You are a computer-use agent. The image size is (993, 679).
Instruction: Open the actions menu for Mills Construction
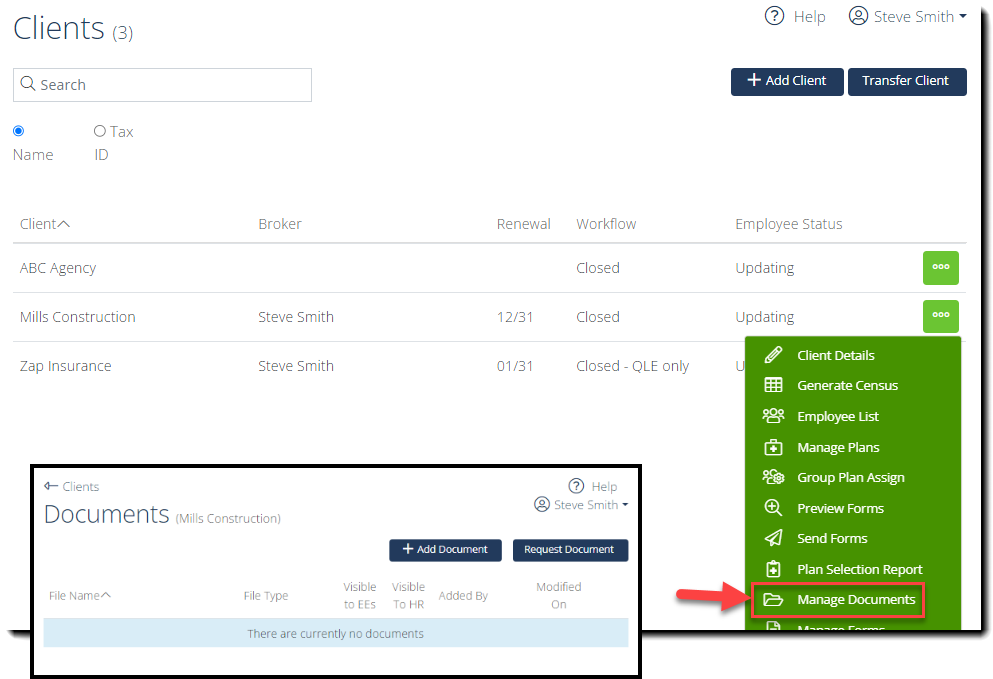click(x=940, y=316)
